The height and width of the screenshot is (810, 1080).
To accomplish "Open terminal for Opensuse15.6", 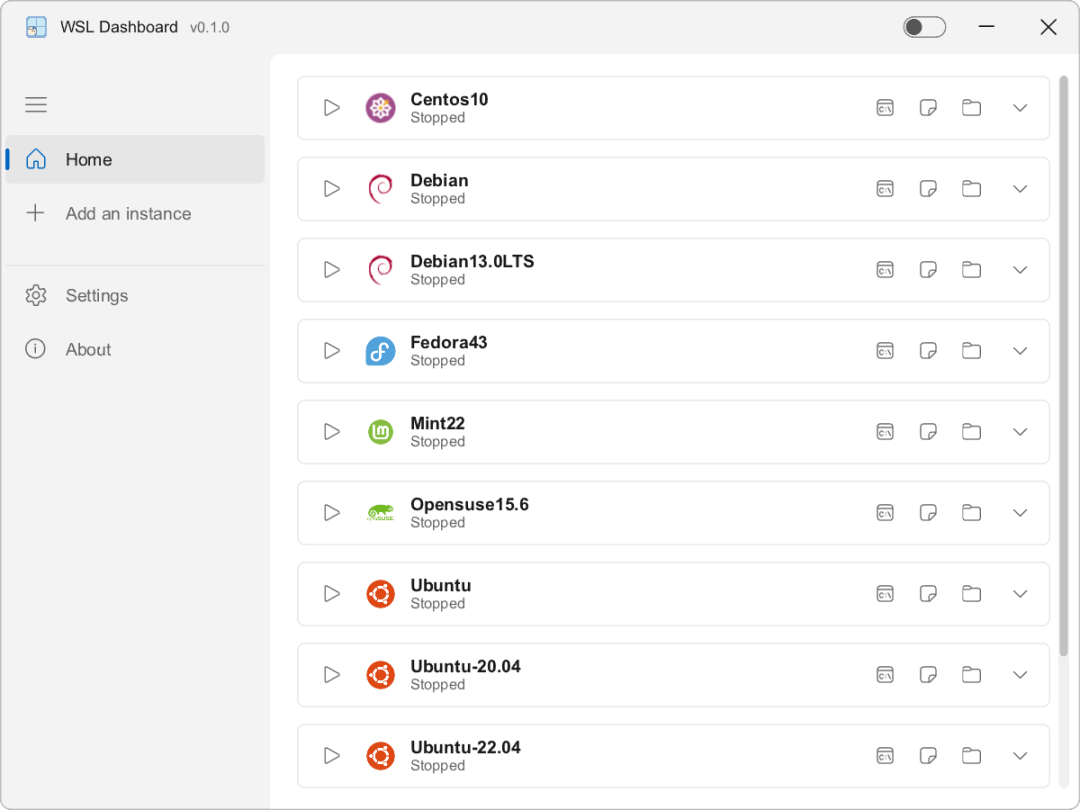I will (x=885, y=513).
